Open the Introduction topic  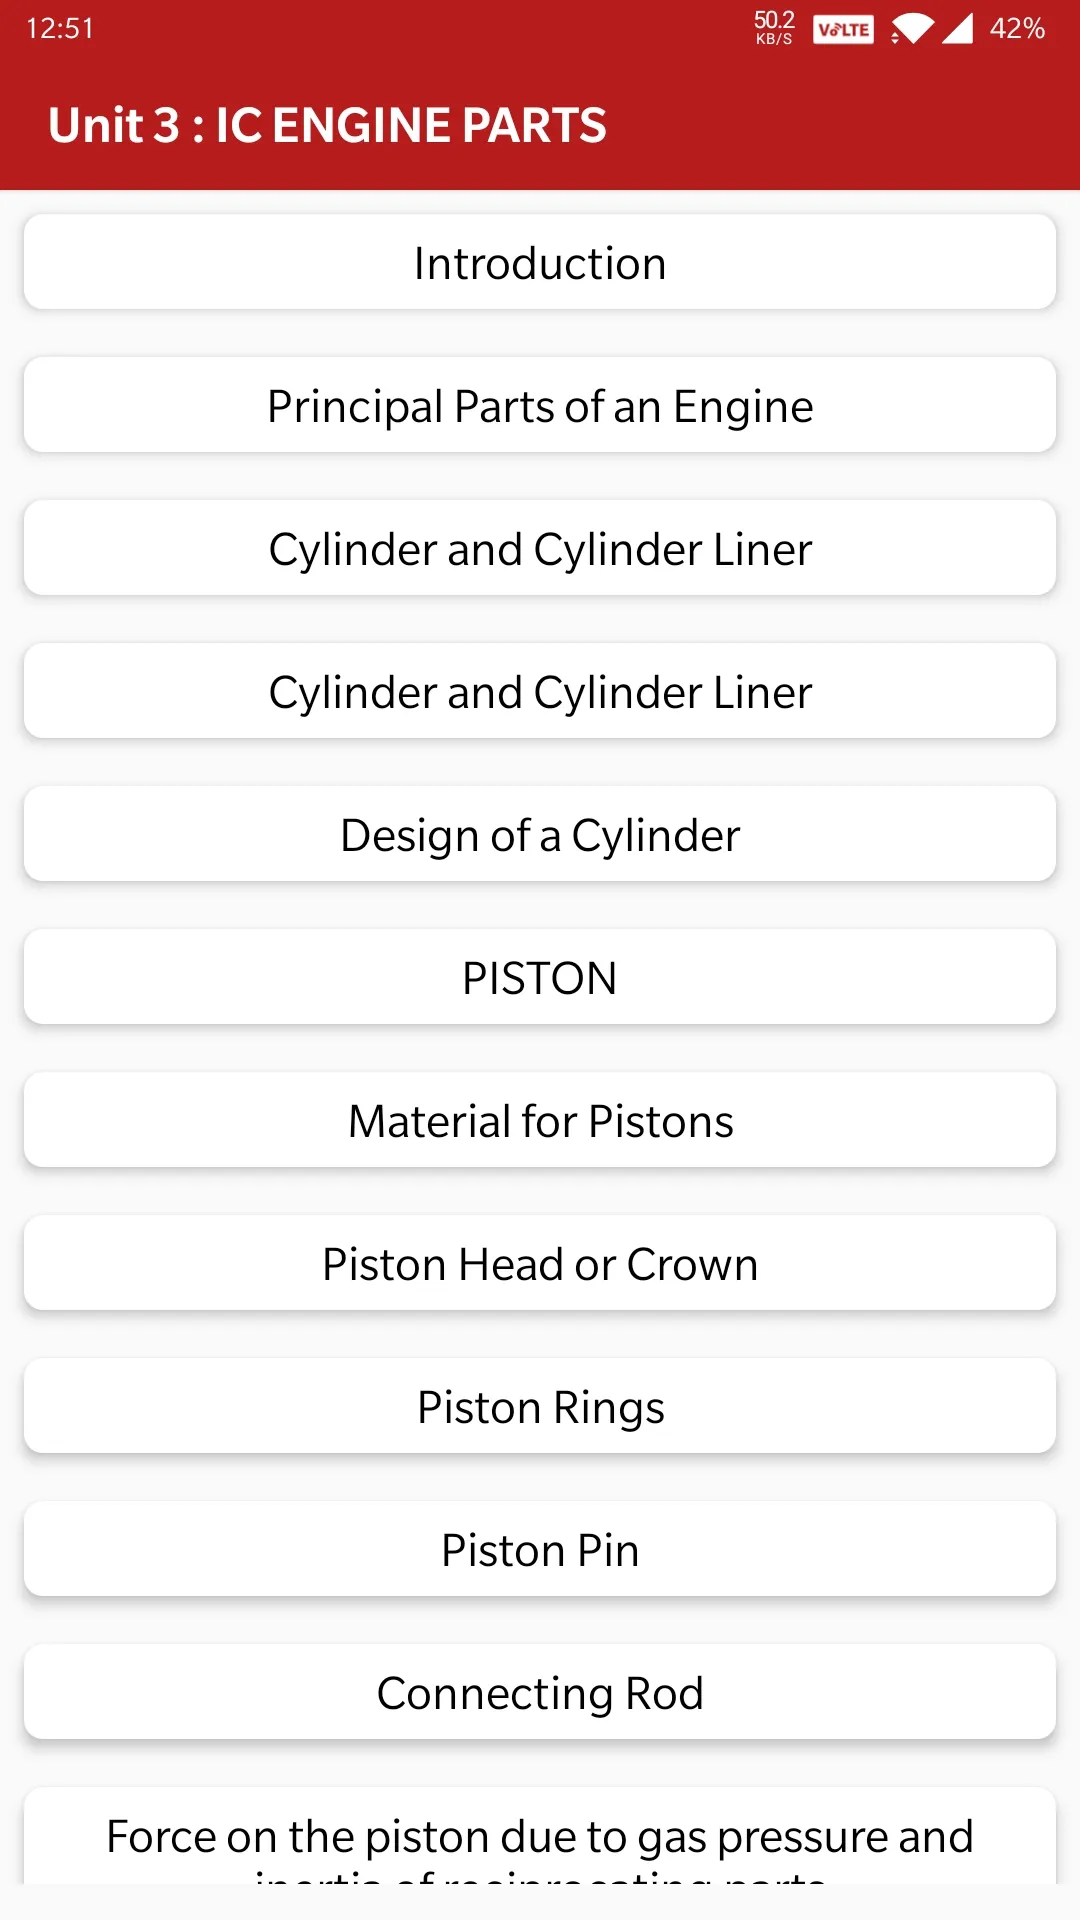coord(540,262)
